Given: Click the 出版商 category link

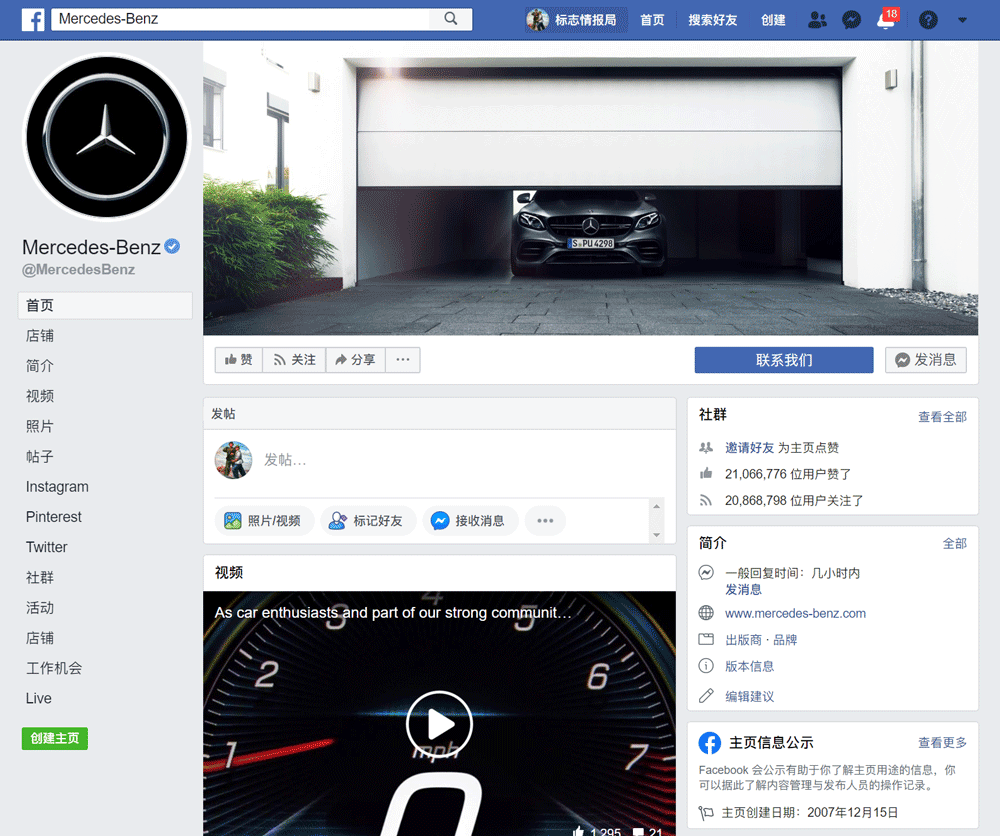Looking at the screenshot, I should (743, 640).
